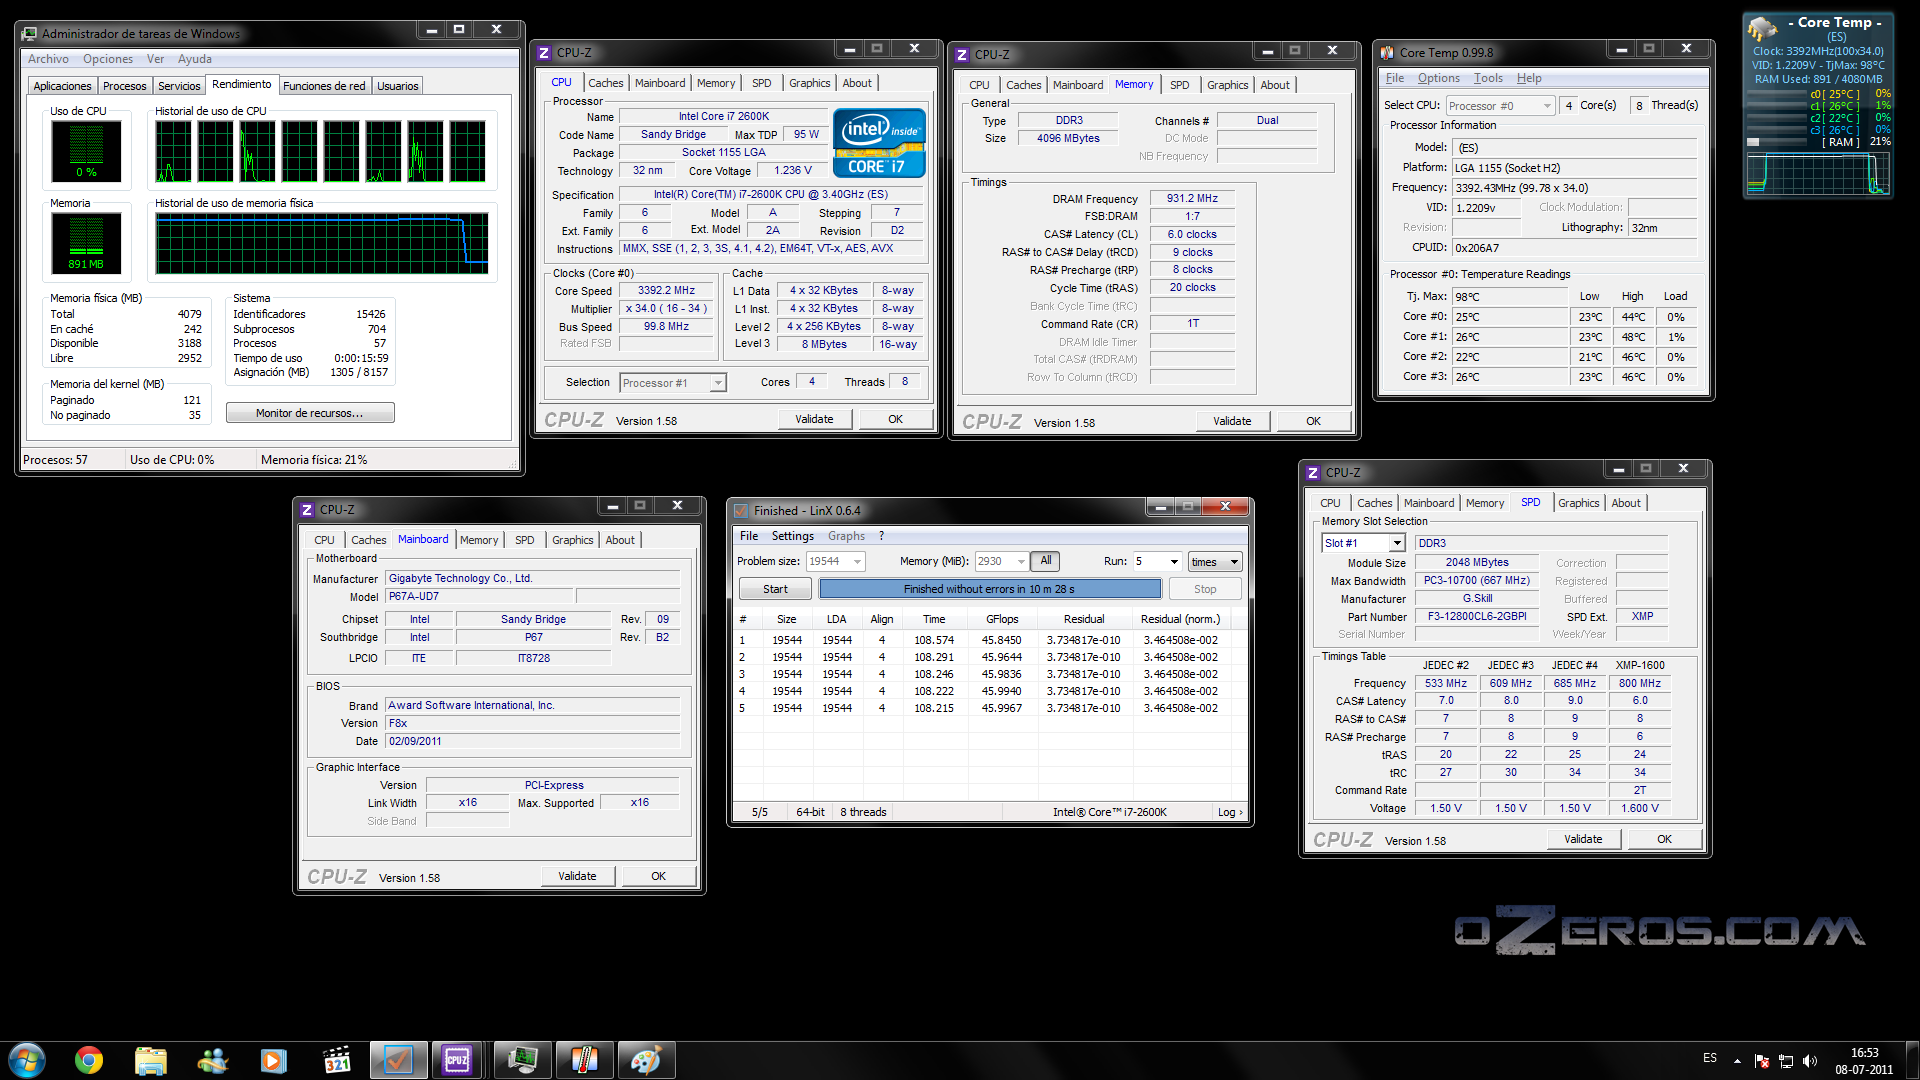The image size is (1920, 1080).
Task: Select Caches tab in CPU-Z Memory window
Action: 1023,85
